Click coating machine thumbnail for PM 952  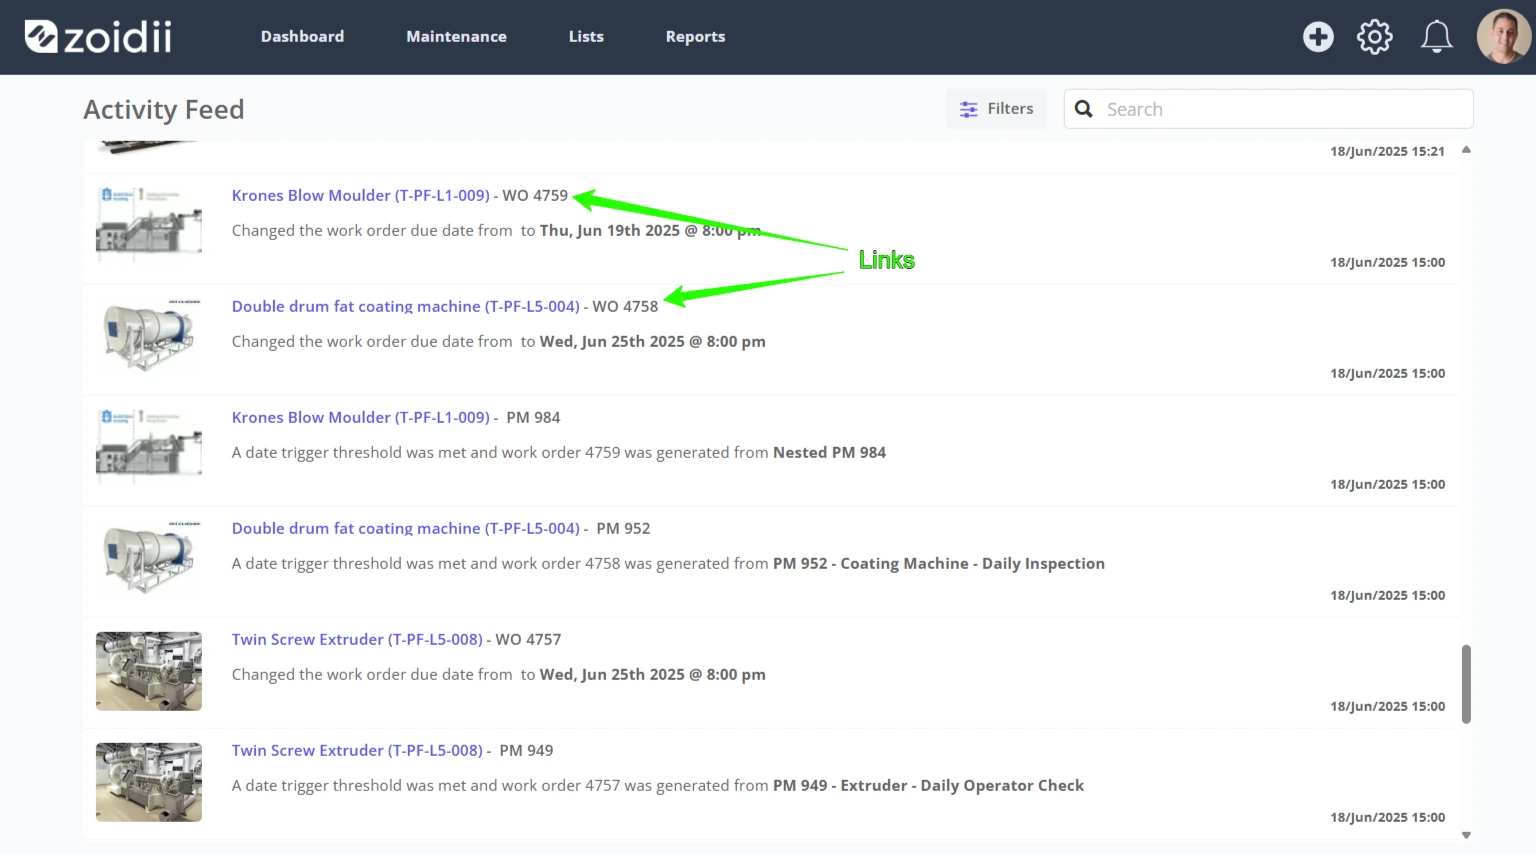click(x=149, y=560)
